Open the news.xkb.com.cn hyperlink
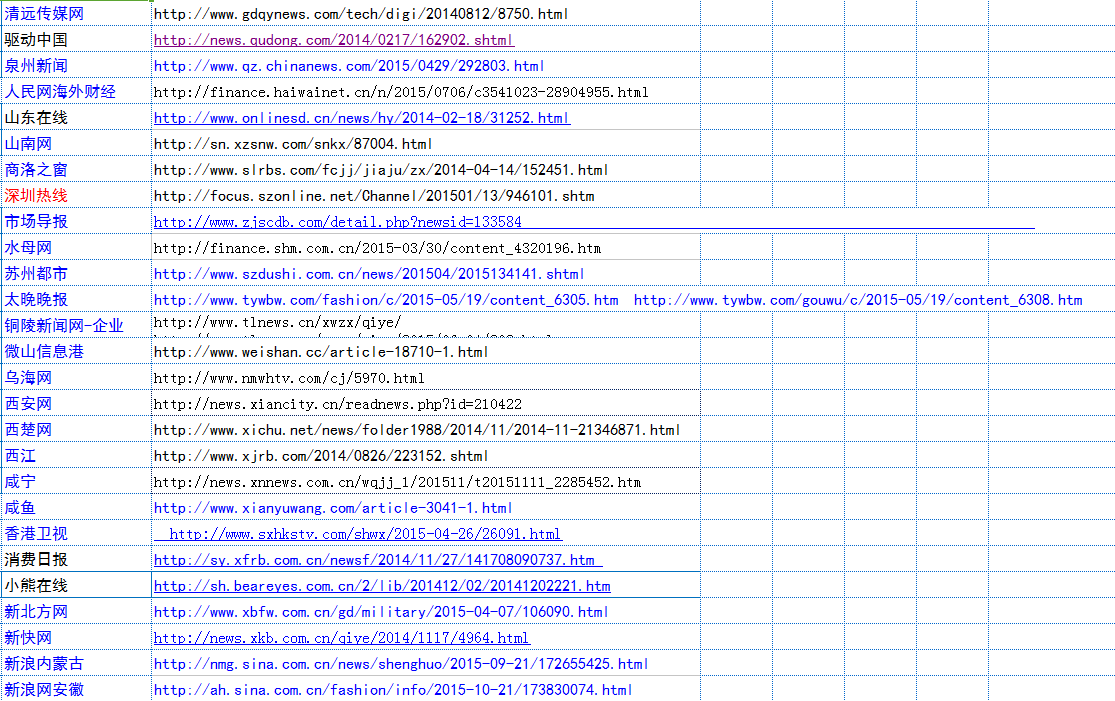Screen dimensions: 1115x701 pos(341,638)
